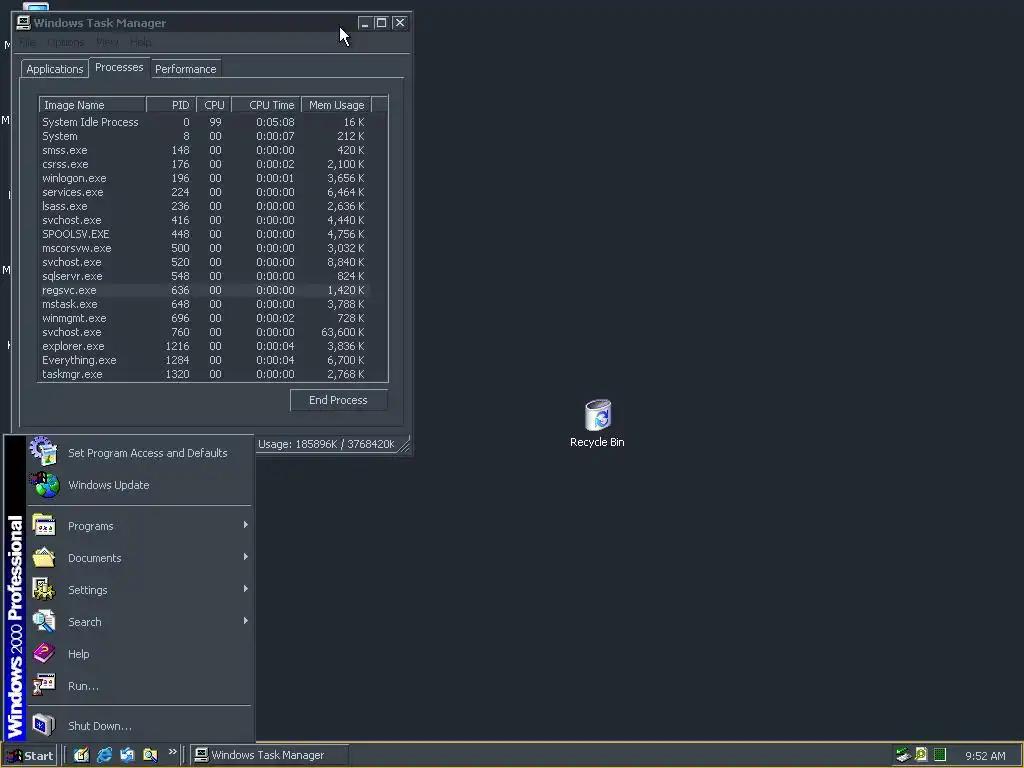Click the Start button
Viewport: 1024px width, 768px height.
(x=30, y=756)
